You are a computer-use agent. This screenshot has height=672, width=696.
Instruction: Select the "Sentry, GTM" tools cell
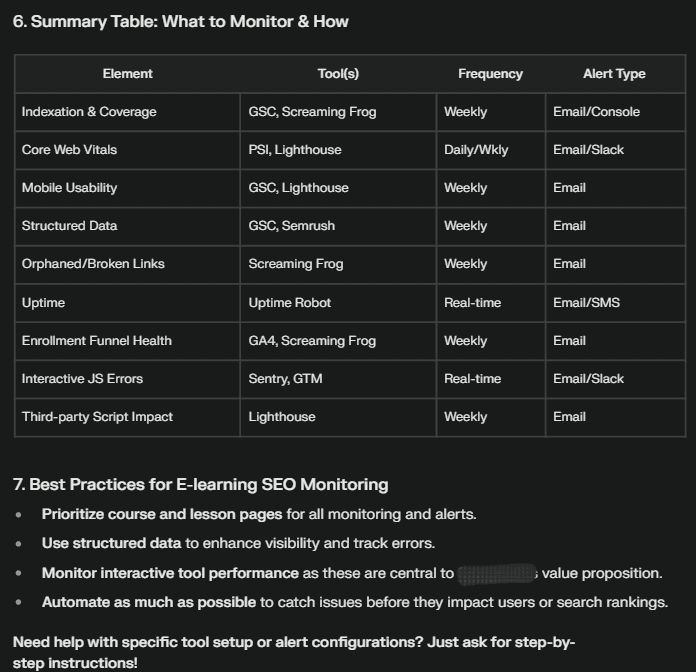click(x=286, y=379)
